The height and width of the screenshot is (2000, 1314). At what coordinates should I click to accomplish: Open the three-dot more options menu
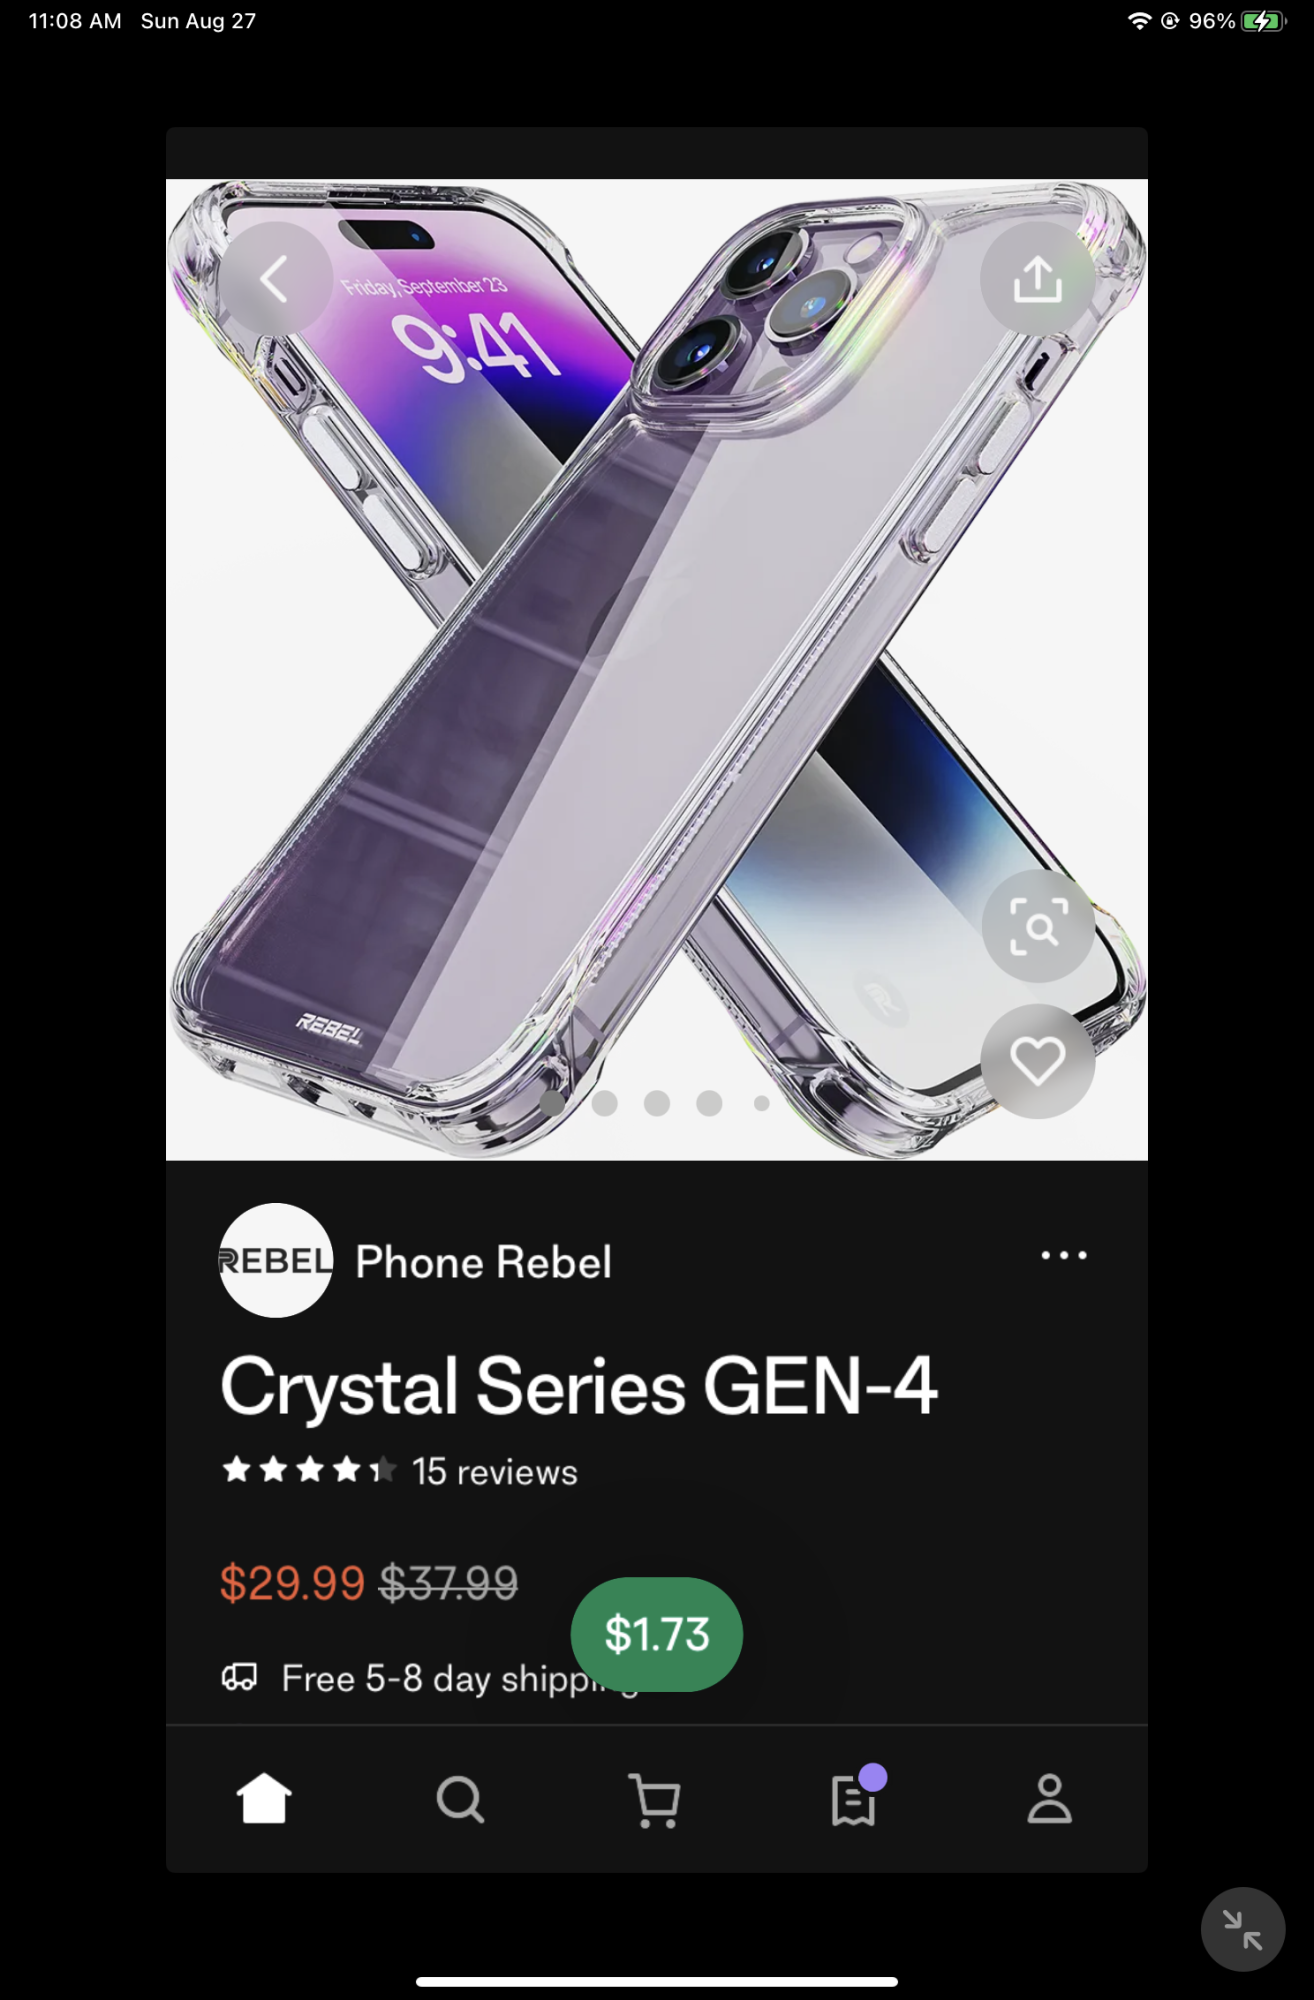tap(1064, 1255)
